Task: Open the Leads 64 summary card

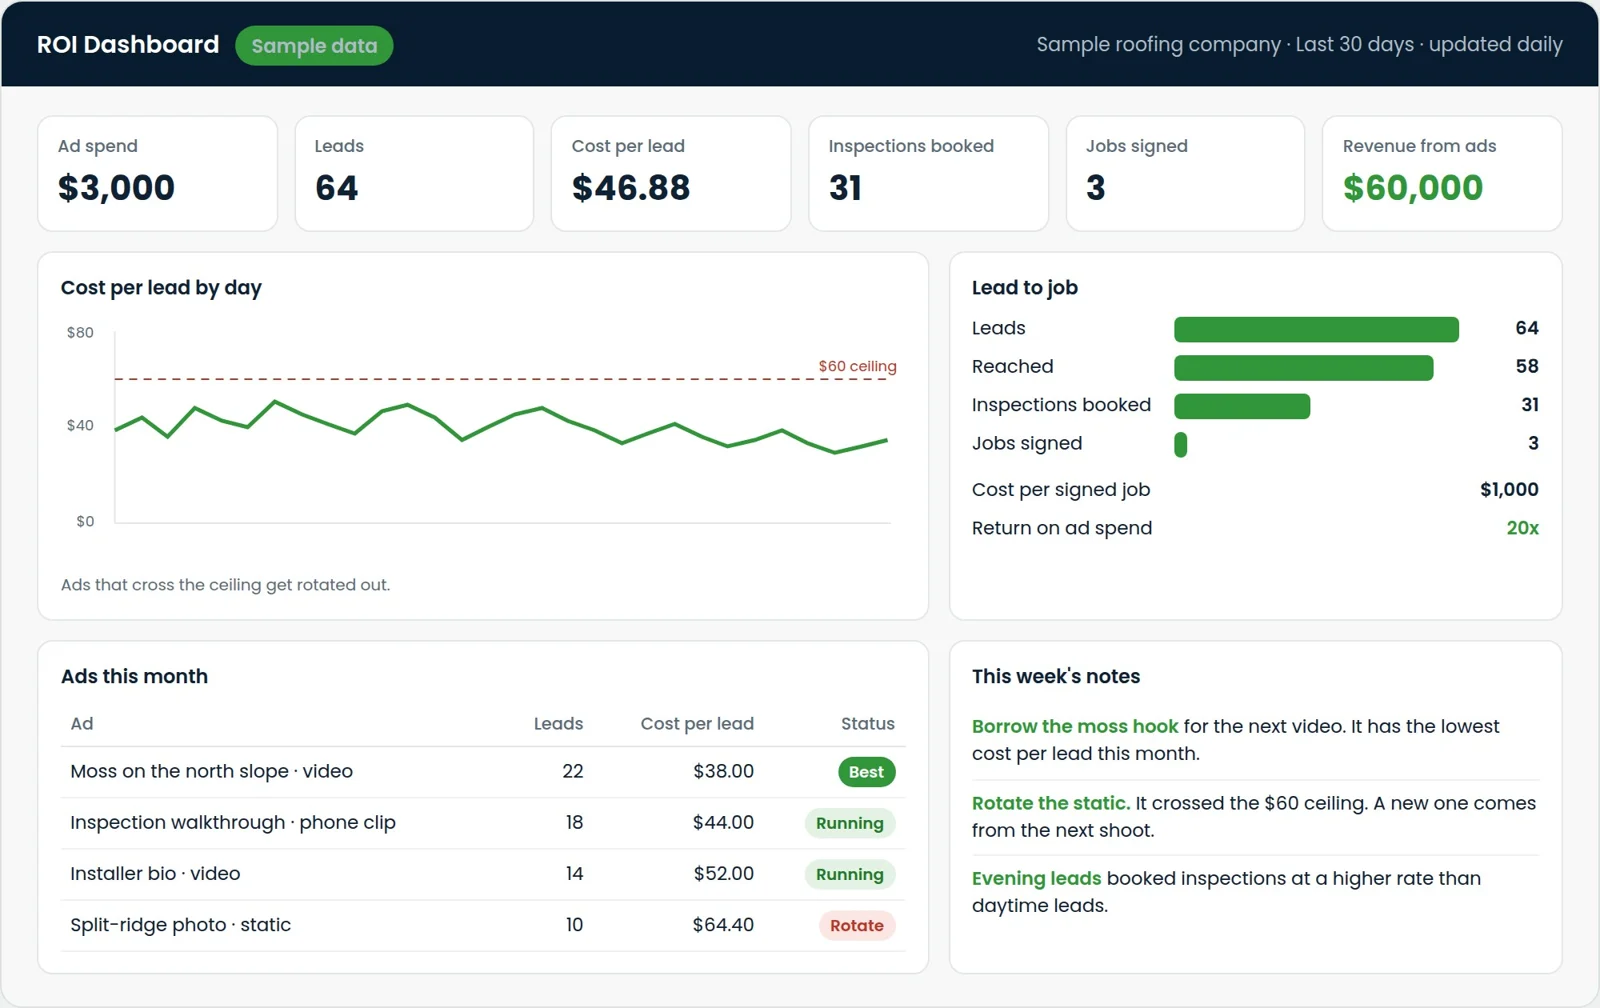Action: click(414, 173)
